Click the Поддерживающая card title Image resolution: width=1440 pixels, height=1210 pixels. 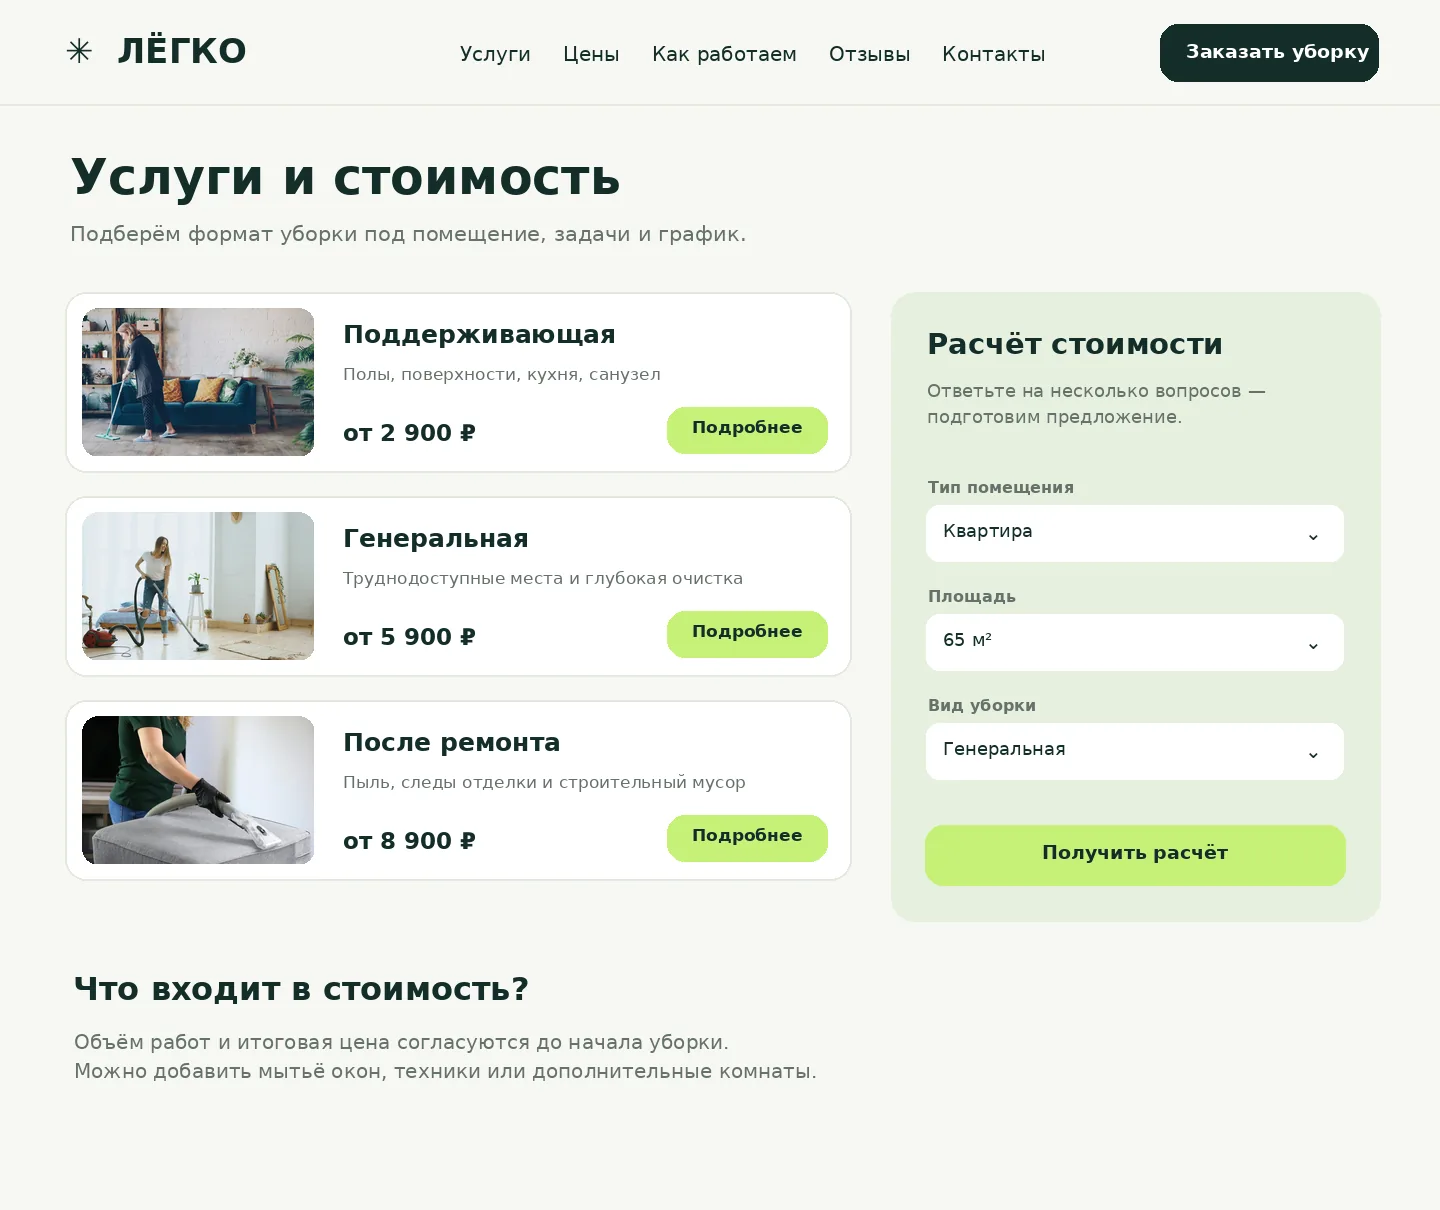pos(479,334)
